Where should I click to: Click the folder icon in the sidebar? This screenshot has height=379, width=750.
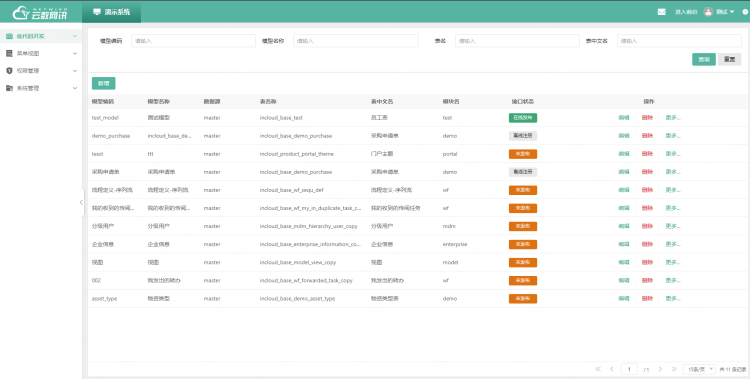coord(9,88)
